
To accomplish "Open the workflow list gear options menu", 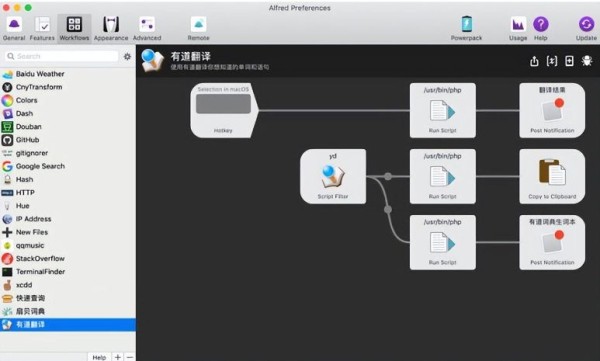I will tap(127, 57).
